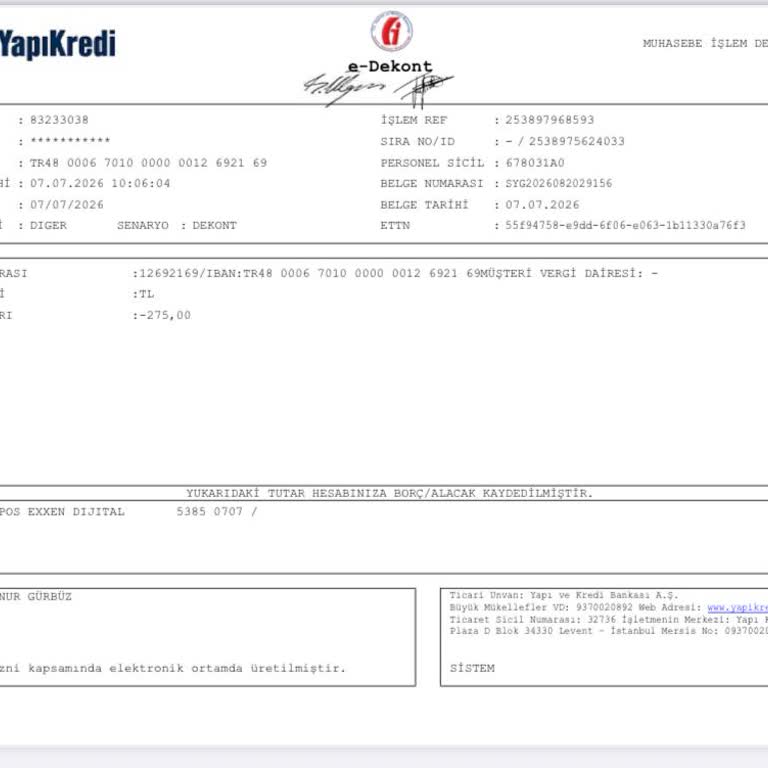The width and height of the screenshot is (768, 768).
Task: Click the SİSTEM label in bank box
Action: (472, 668)
